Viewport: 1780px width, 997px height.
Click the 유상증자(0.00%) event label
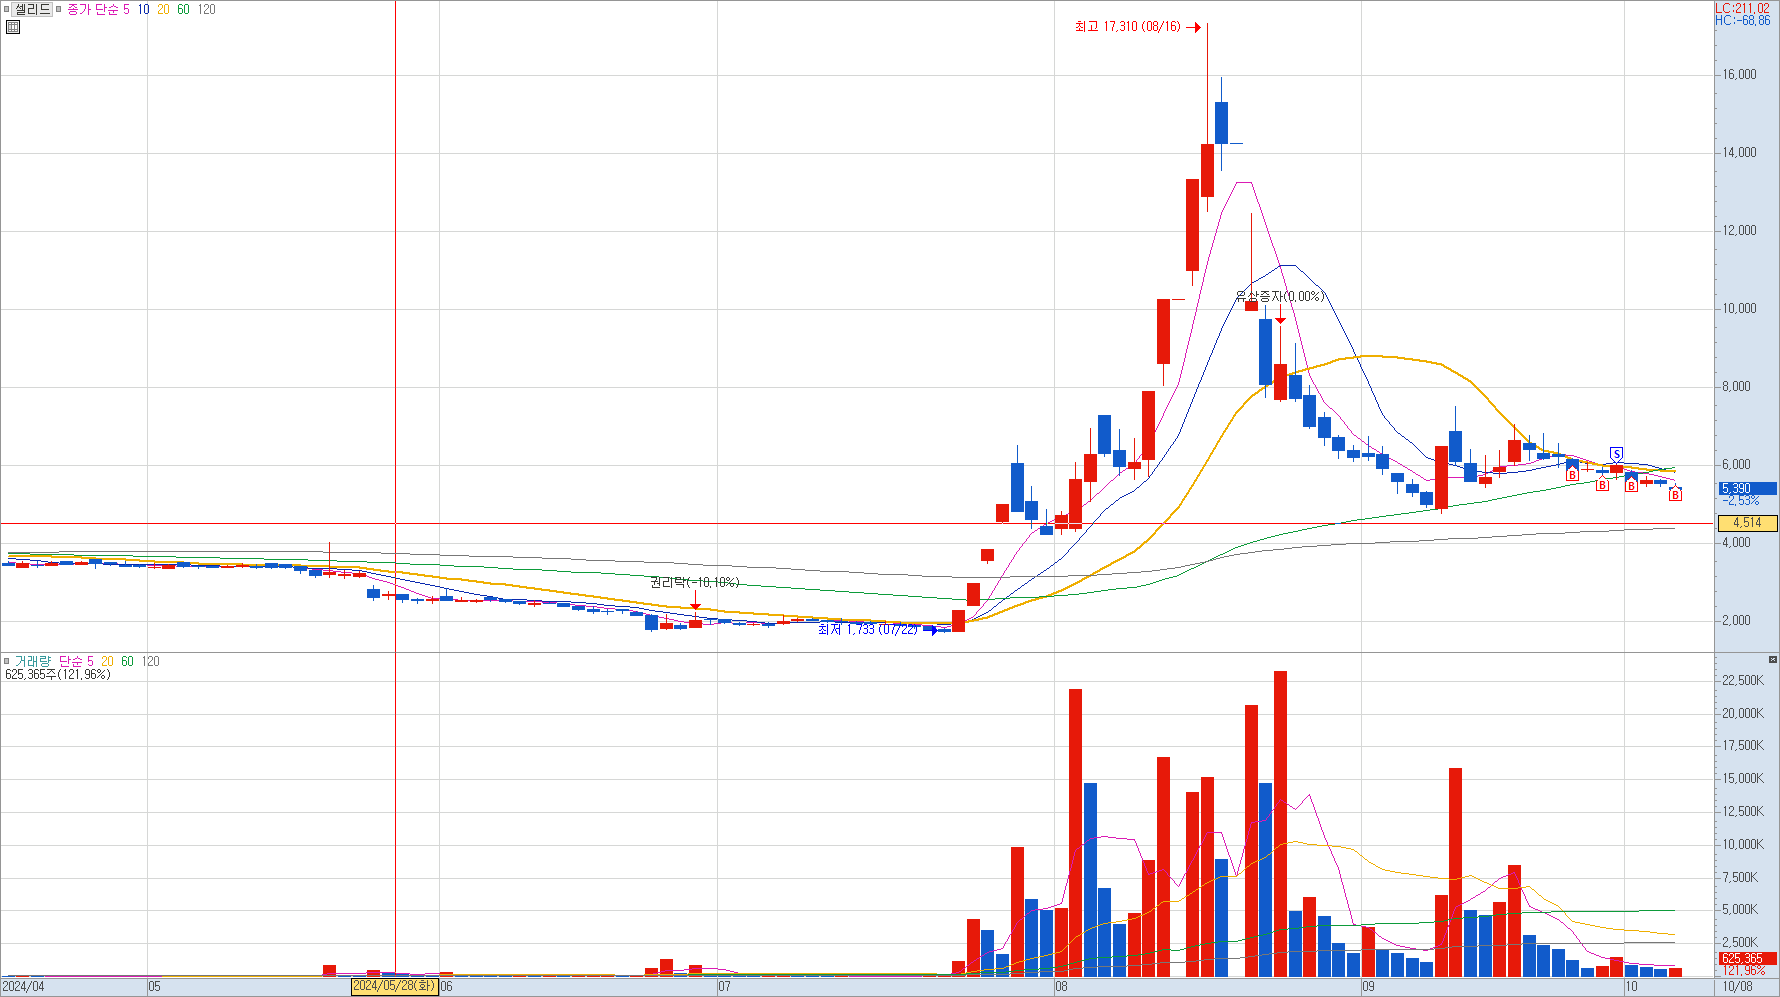[x=1280, y=296]
